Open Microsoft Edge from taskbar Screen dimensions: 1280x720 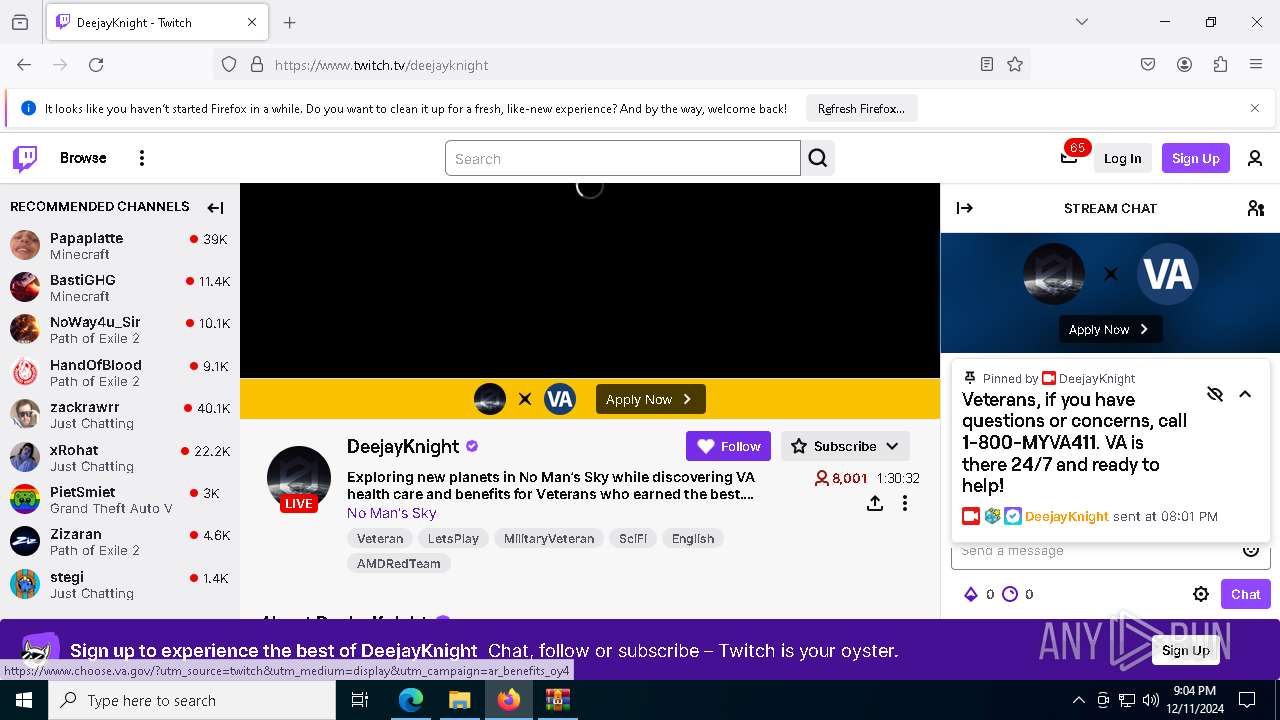coord(411,700)
